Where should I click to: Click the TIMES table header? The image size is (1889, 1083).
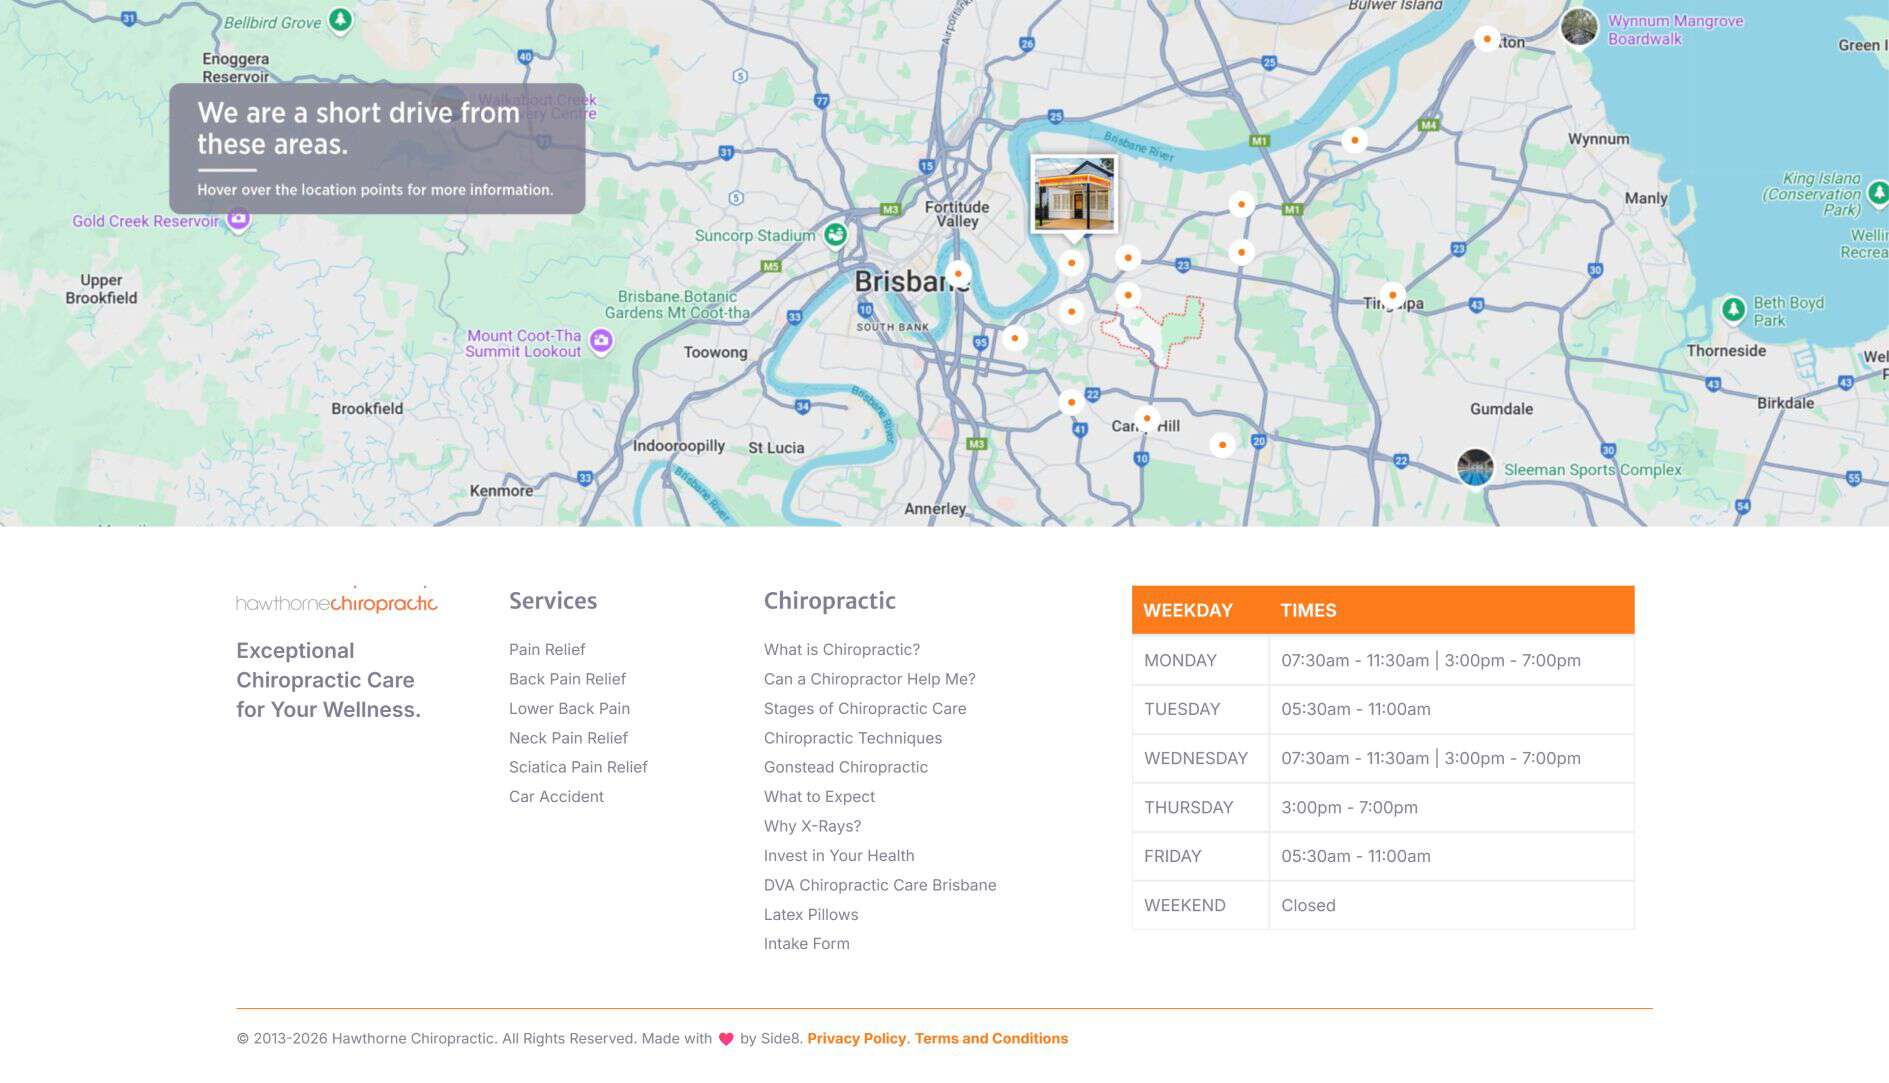point(1308,610)
